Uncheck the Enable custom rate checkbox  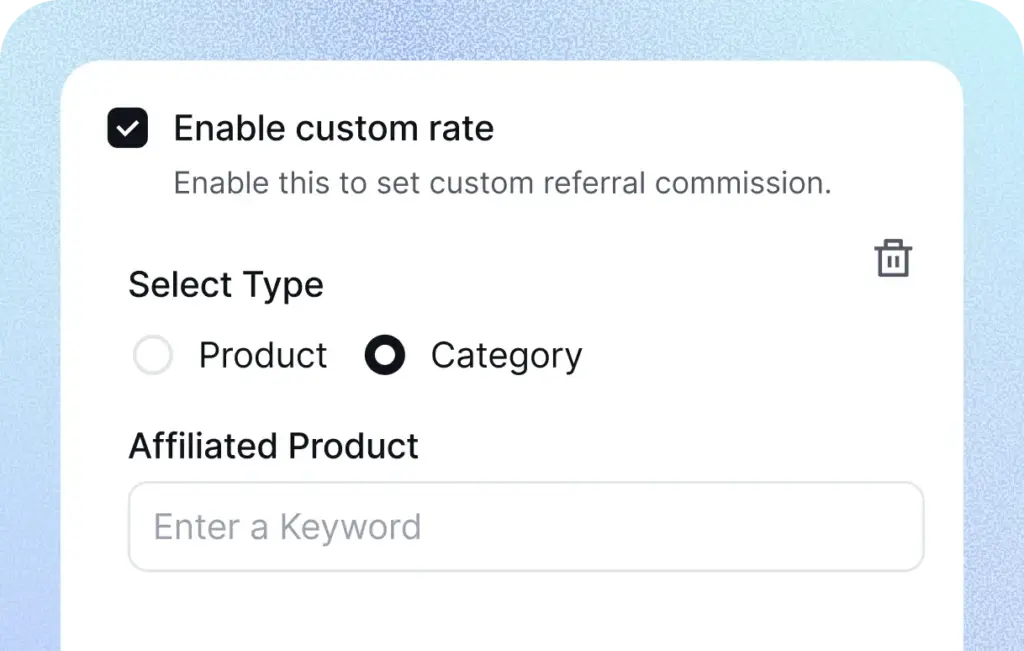(128, 128)
